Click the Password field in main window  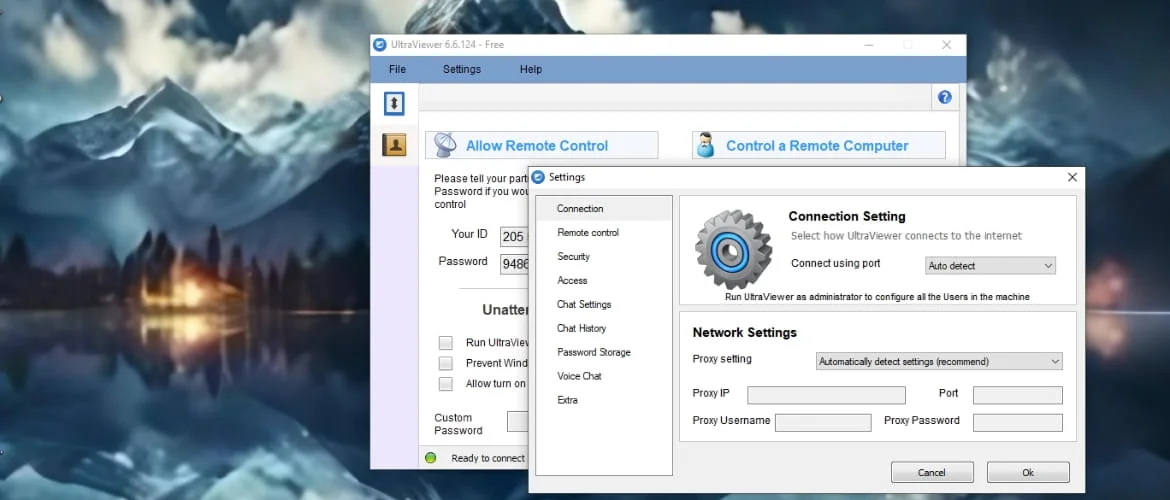[x=514, y=263]
